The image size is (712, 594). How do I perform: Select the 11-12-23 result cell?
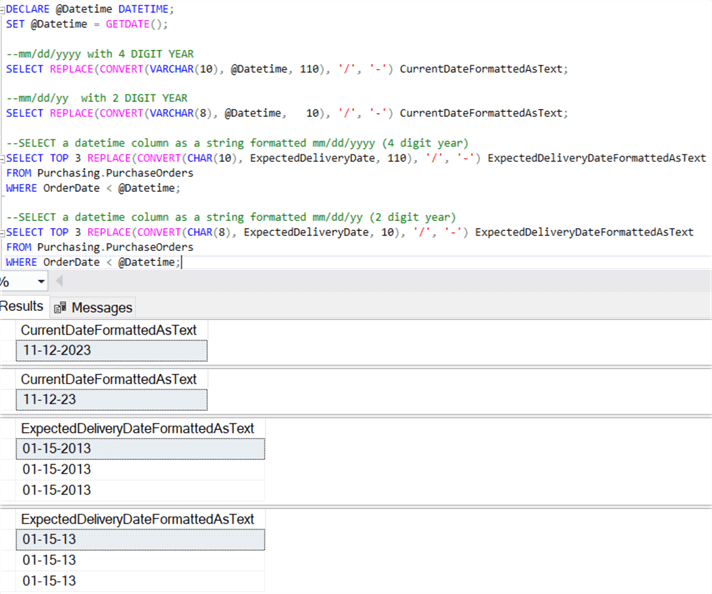[112, 399]
